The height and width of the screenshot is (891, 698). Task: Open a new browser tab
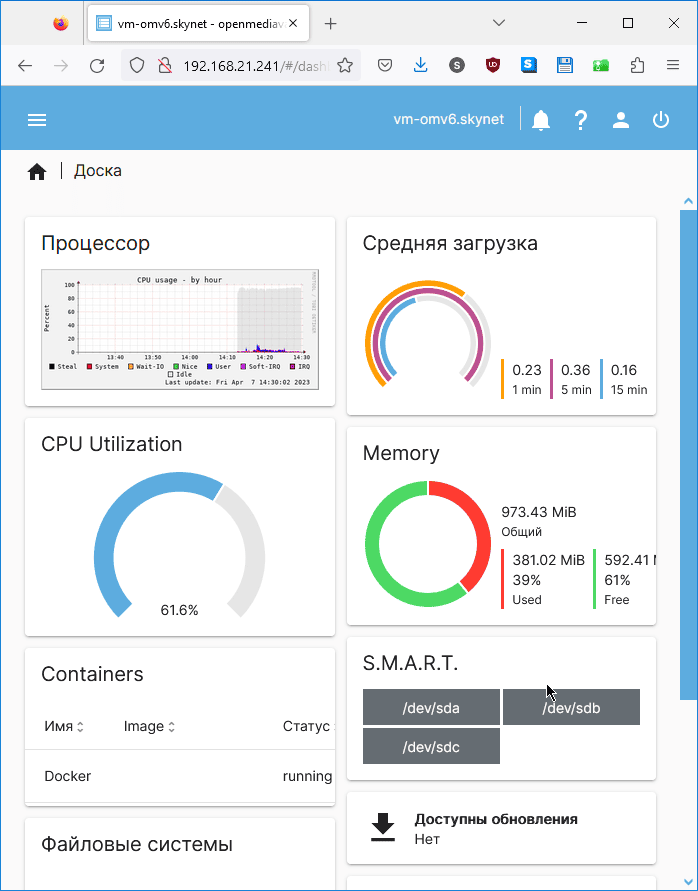(x=331, y=23)
